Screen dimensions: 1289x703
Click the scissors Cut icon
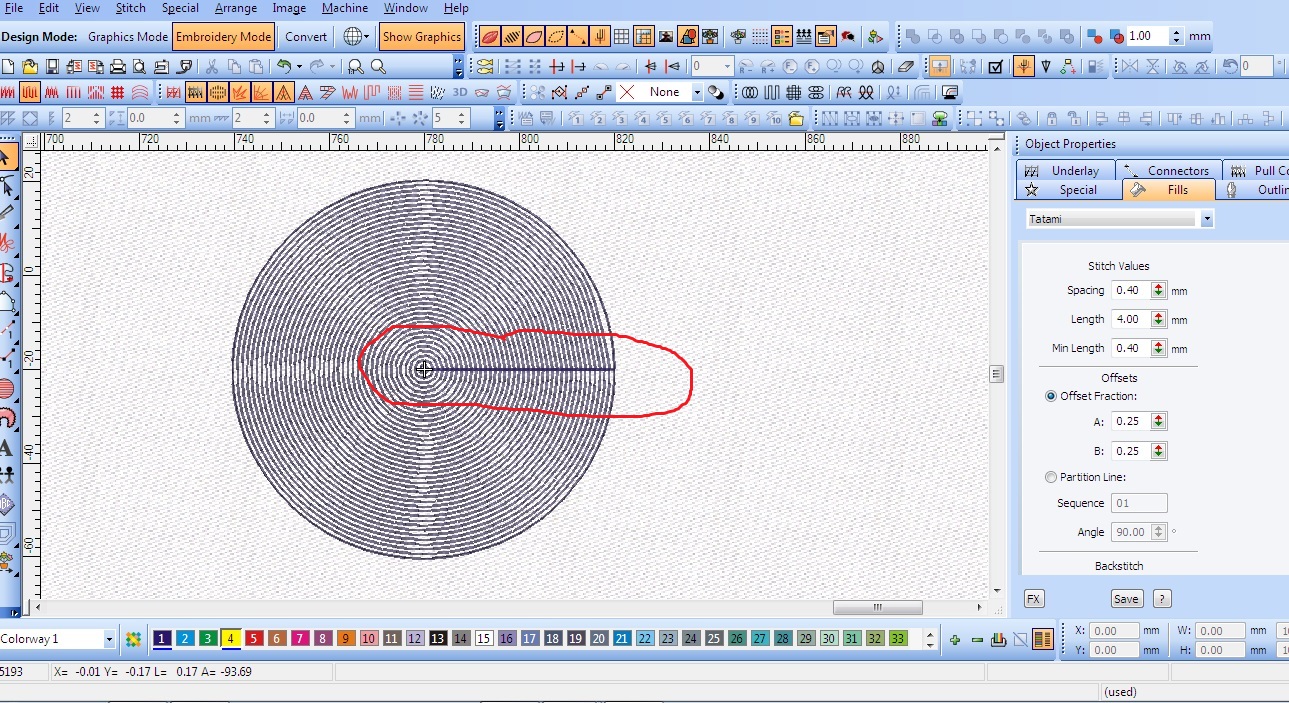click(211, 67)
